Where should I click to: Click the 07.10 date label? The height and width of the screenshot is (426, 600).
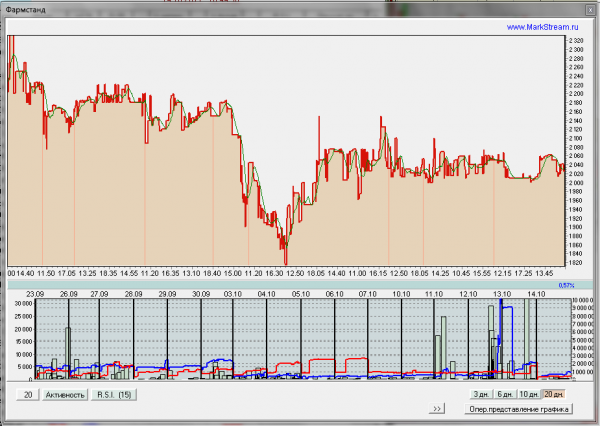[x=367, y=294]
